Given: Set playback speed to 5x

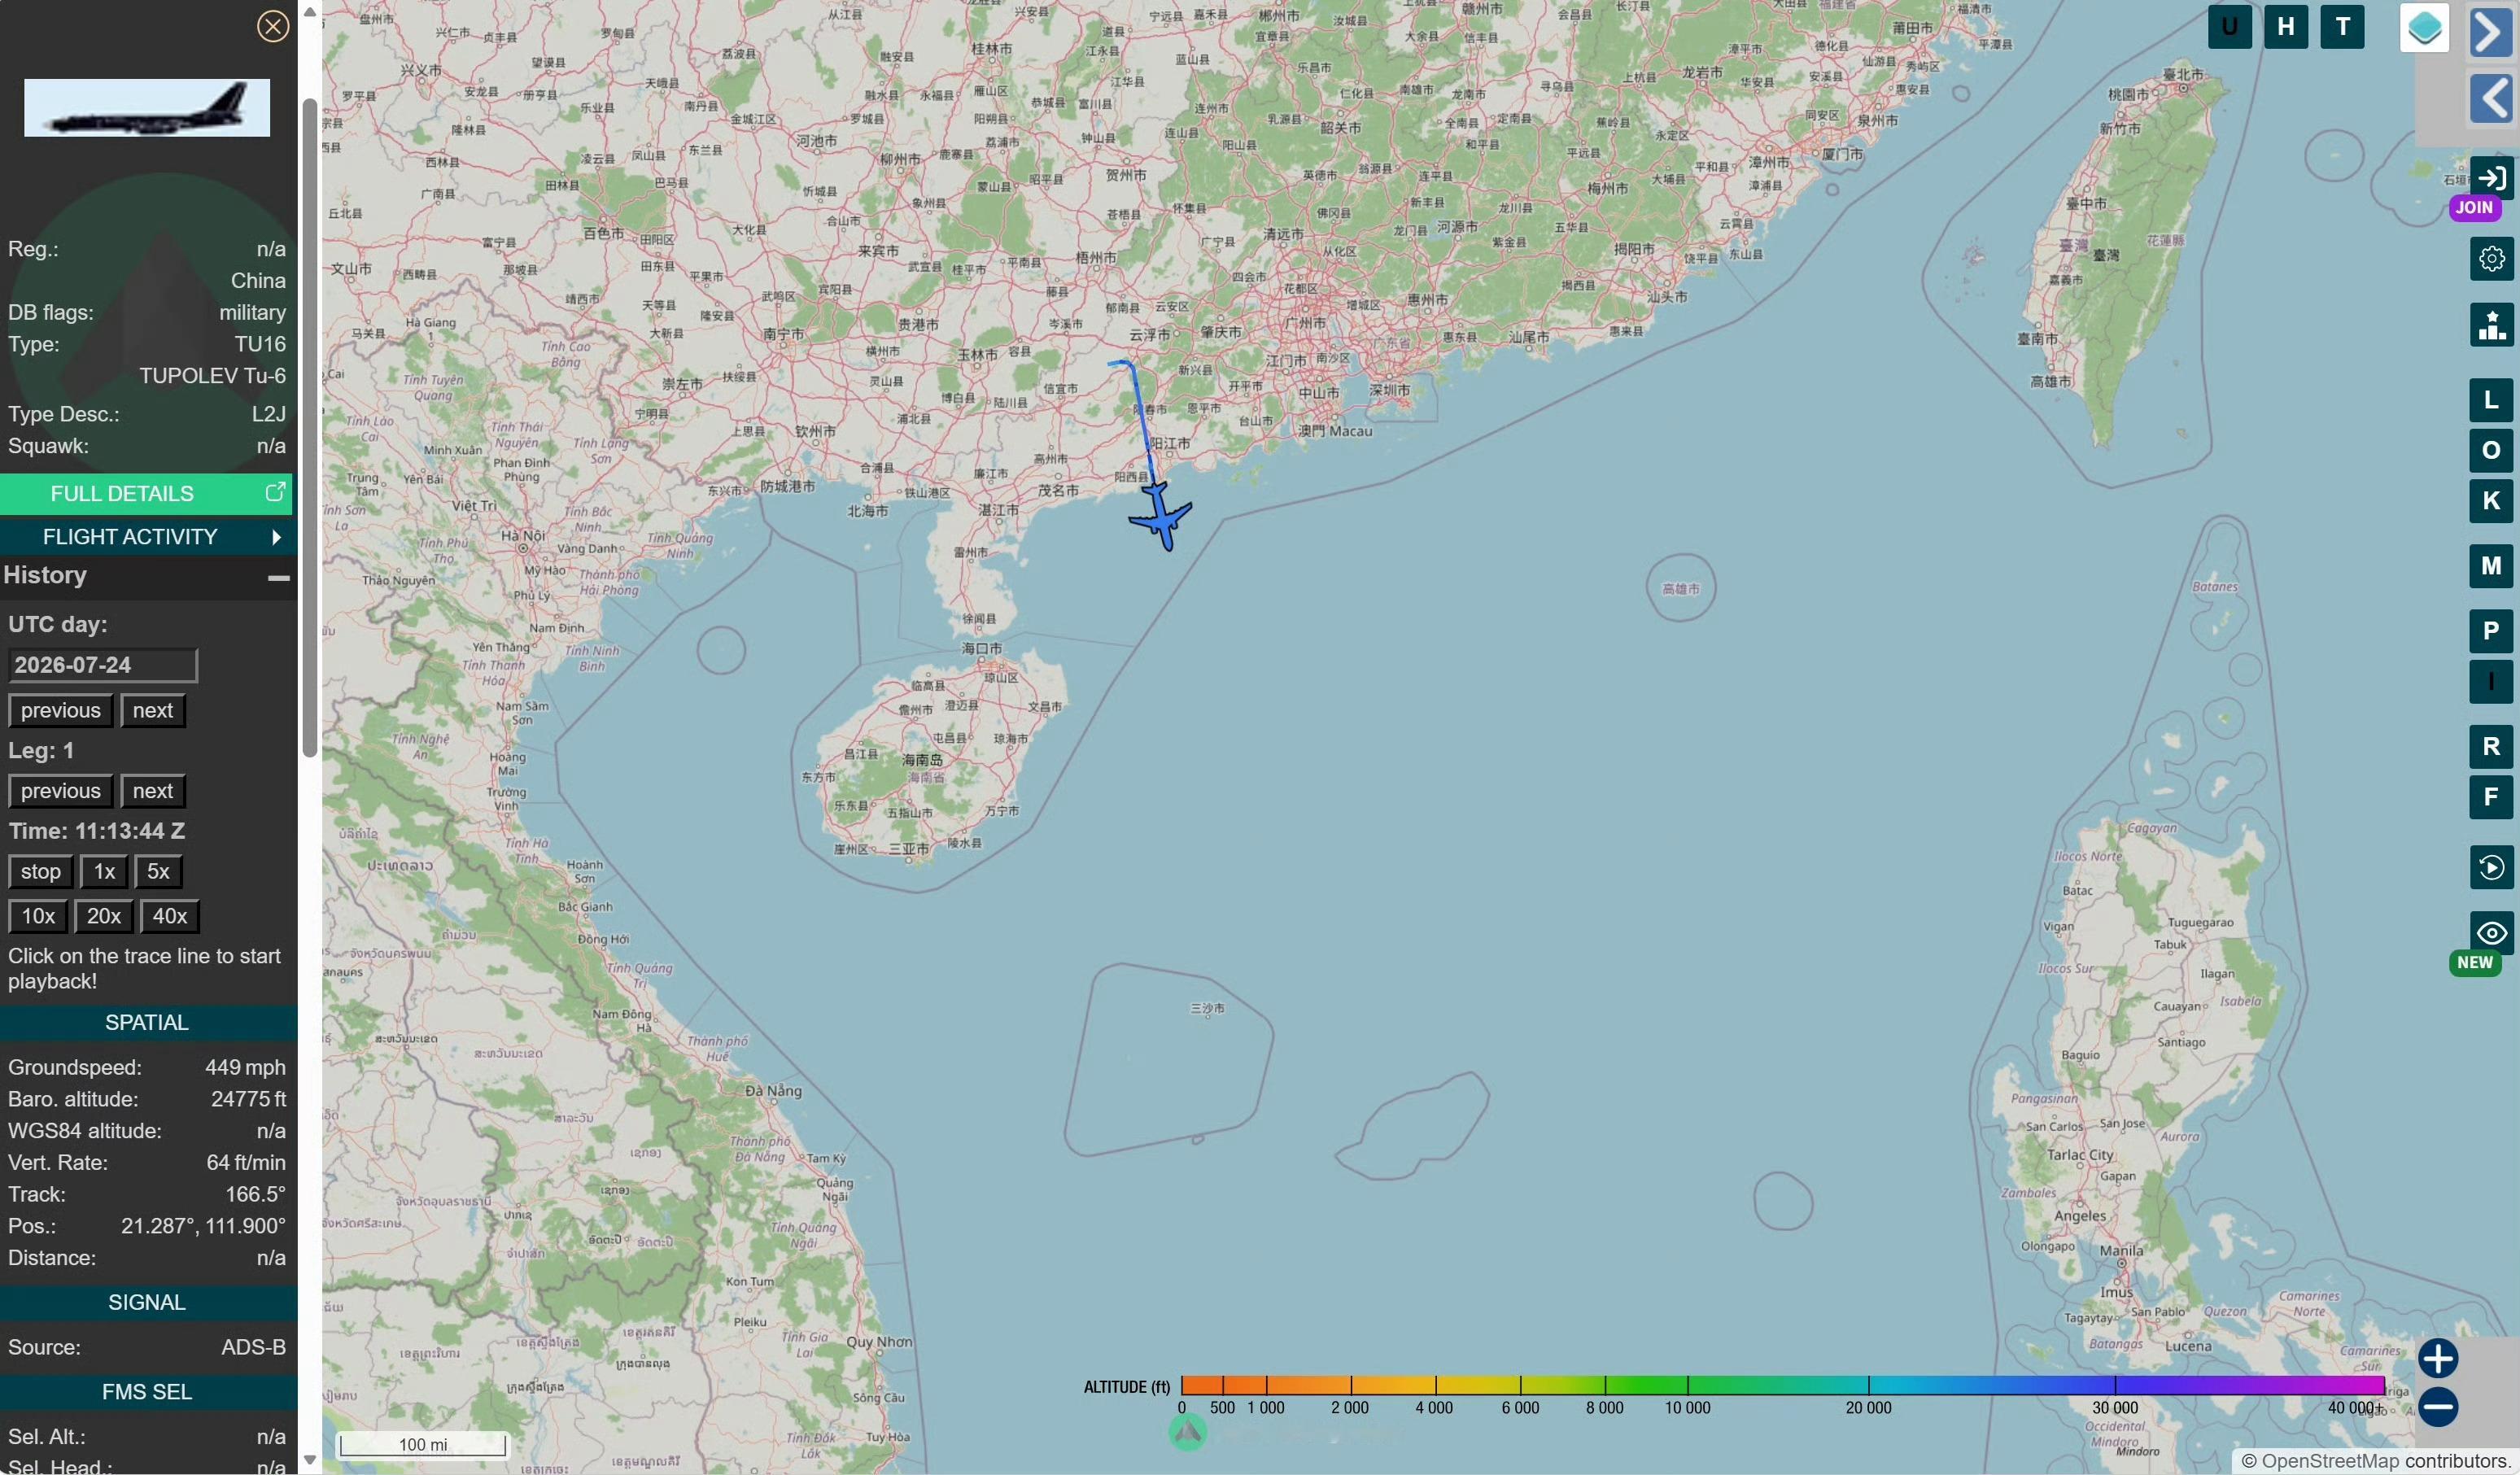Looking at the screenshot, I should point(159,872).
